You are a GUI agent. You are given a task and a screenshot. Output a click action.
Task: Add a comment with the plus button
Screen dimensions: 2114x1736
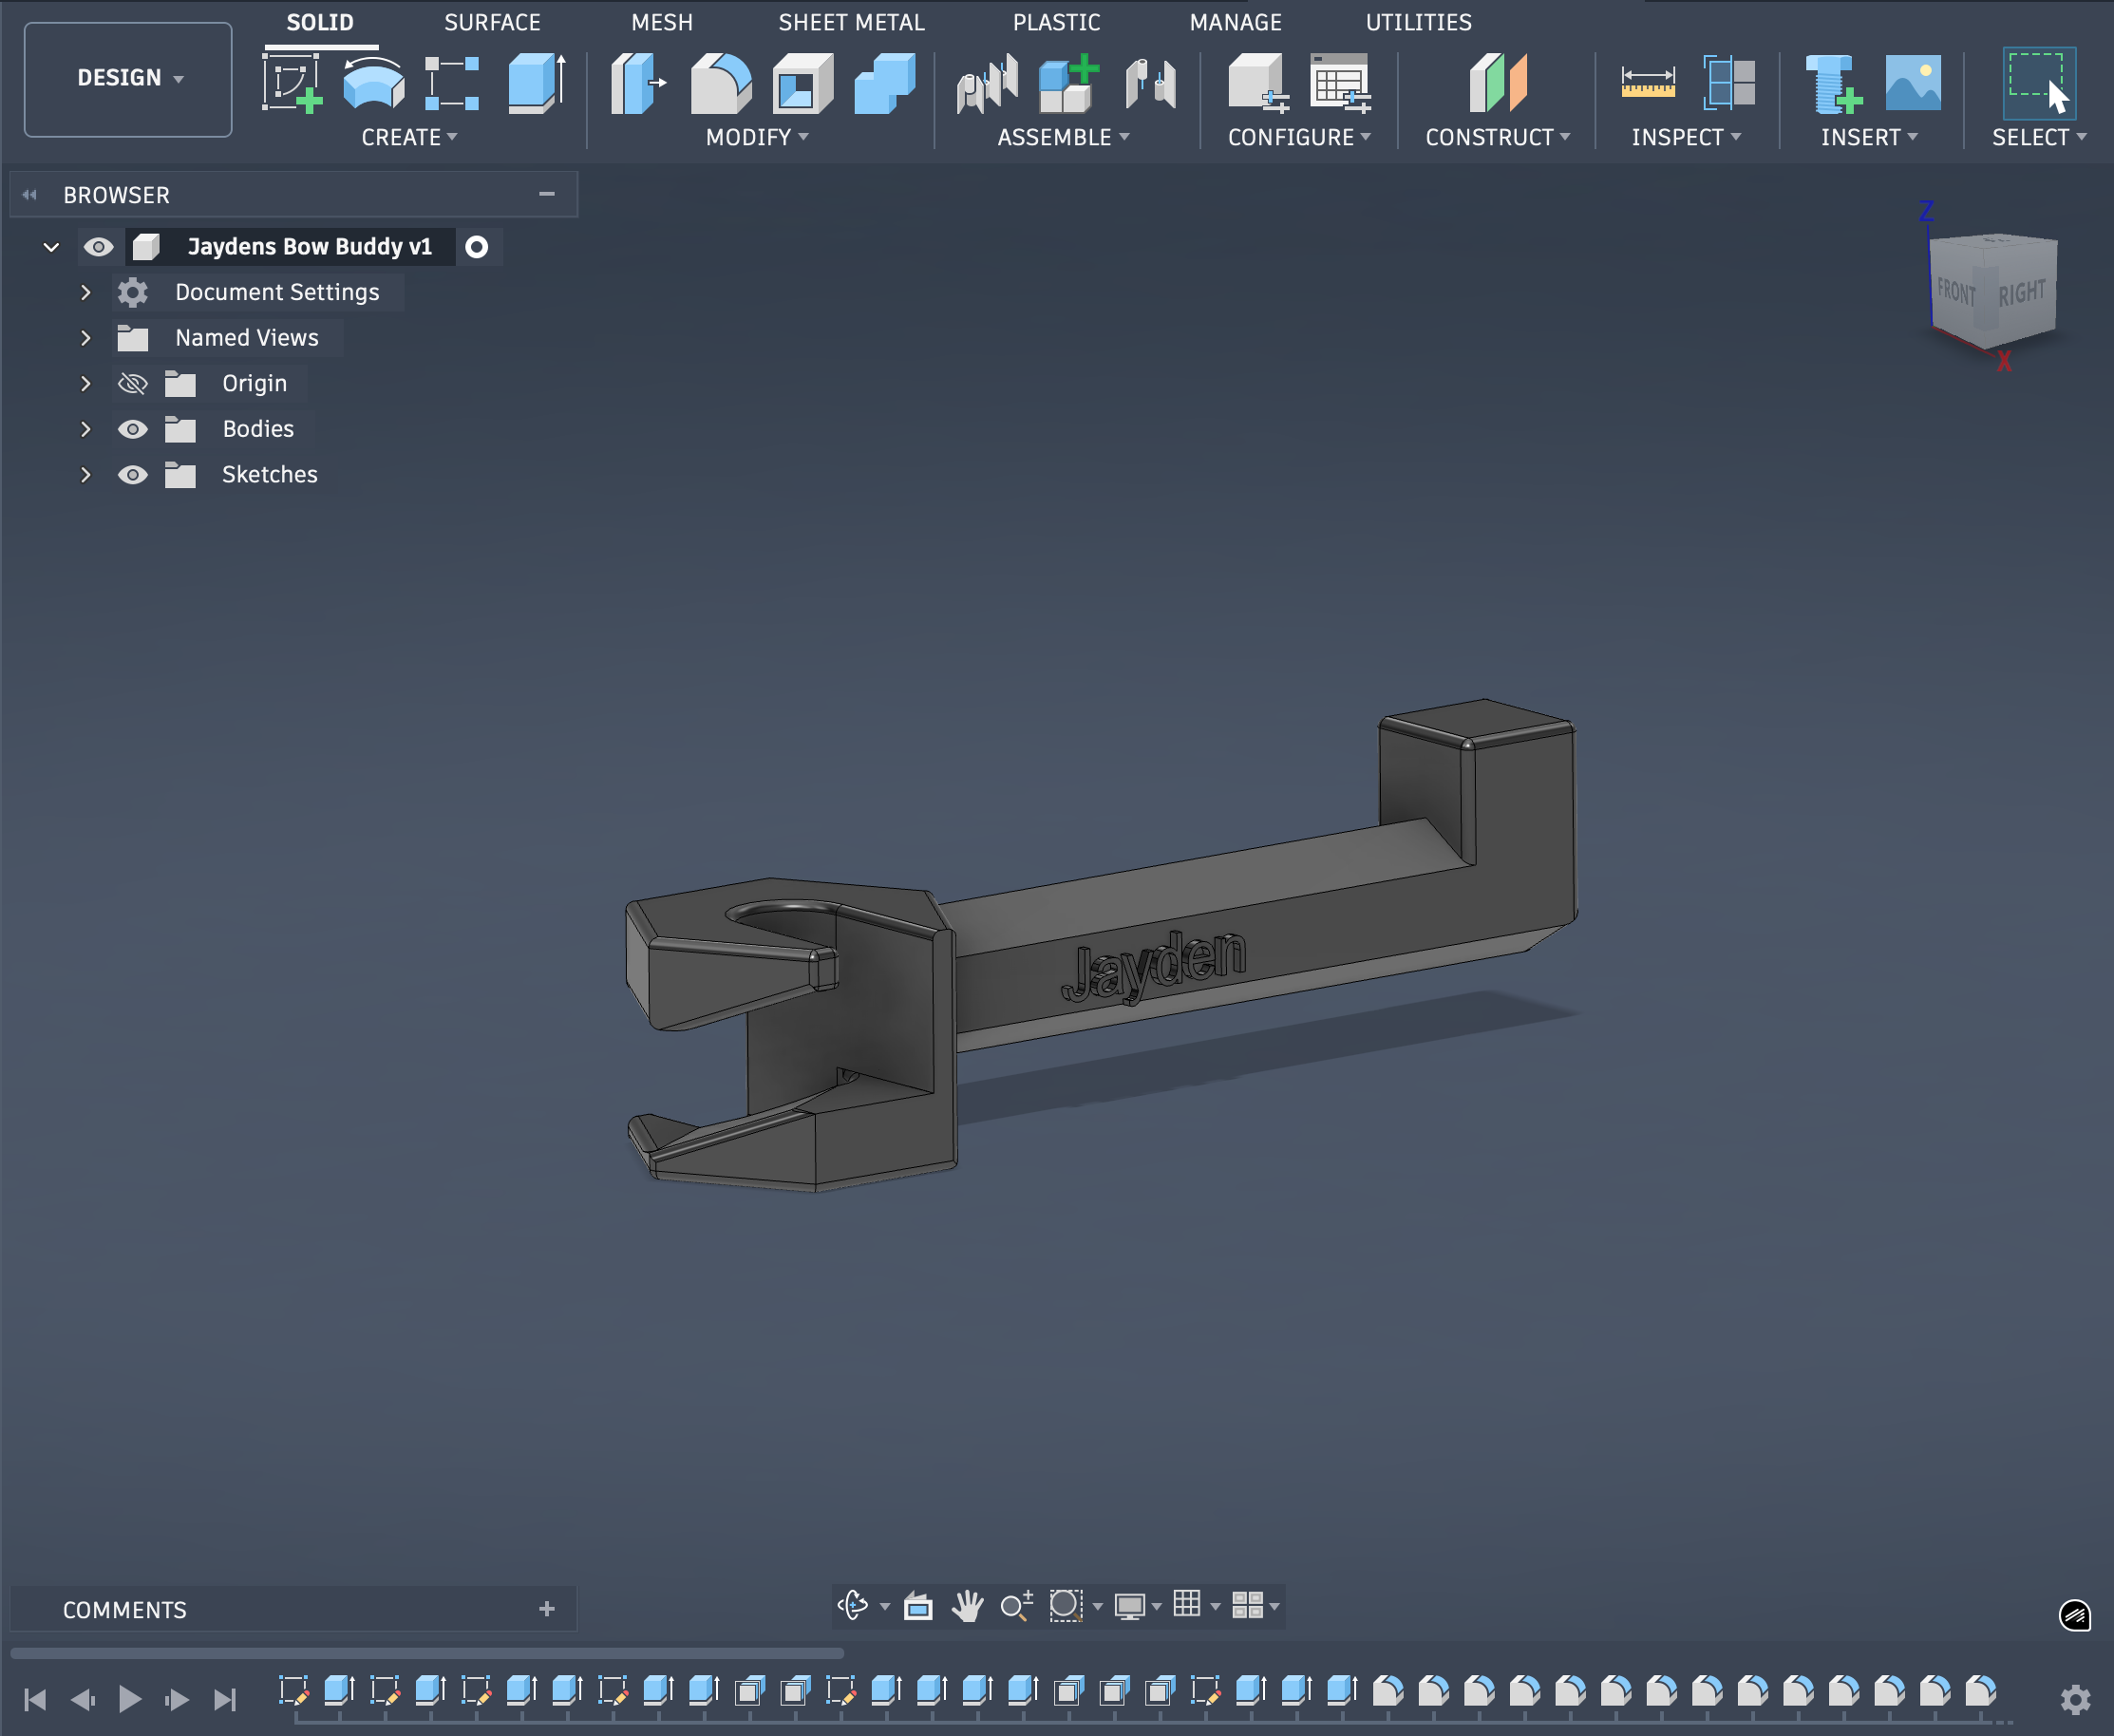pos(547,1609)
